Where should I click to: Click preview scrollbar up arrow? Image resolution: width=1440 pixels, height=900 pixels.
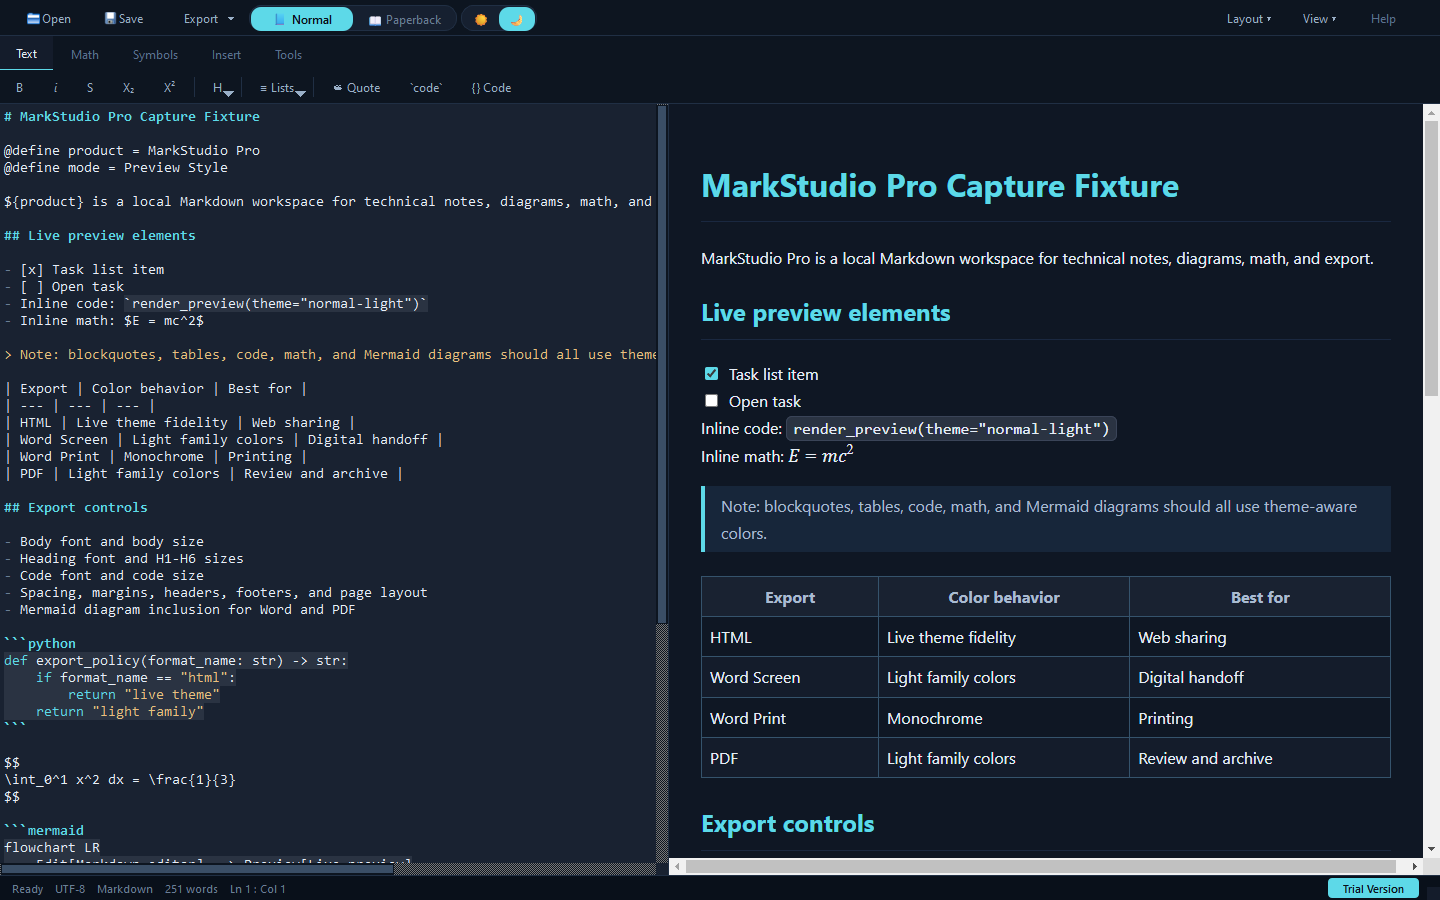click(x=1431, y=112)
